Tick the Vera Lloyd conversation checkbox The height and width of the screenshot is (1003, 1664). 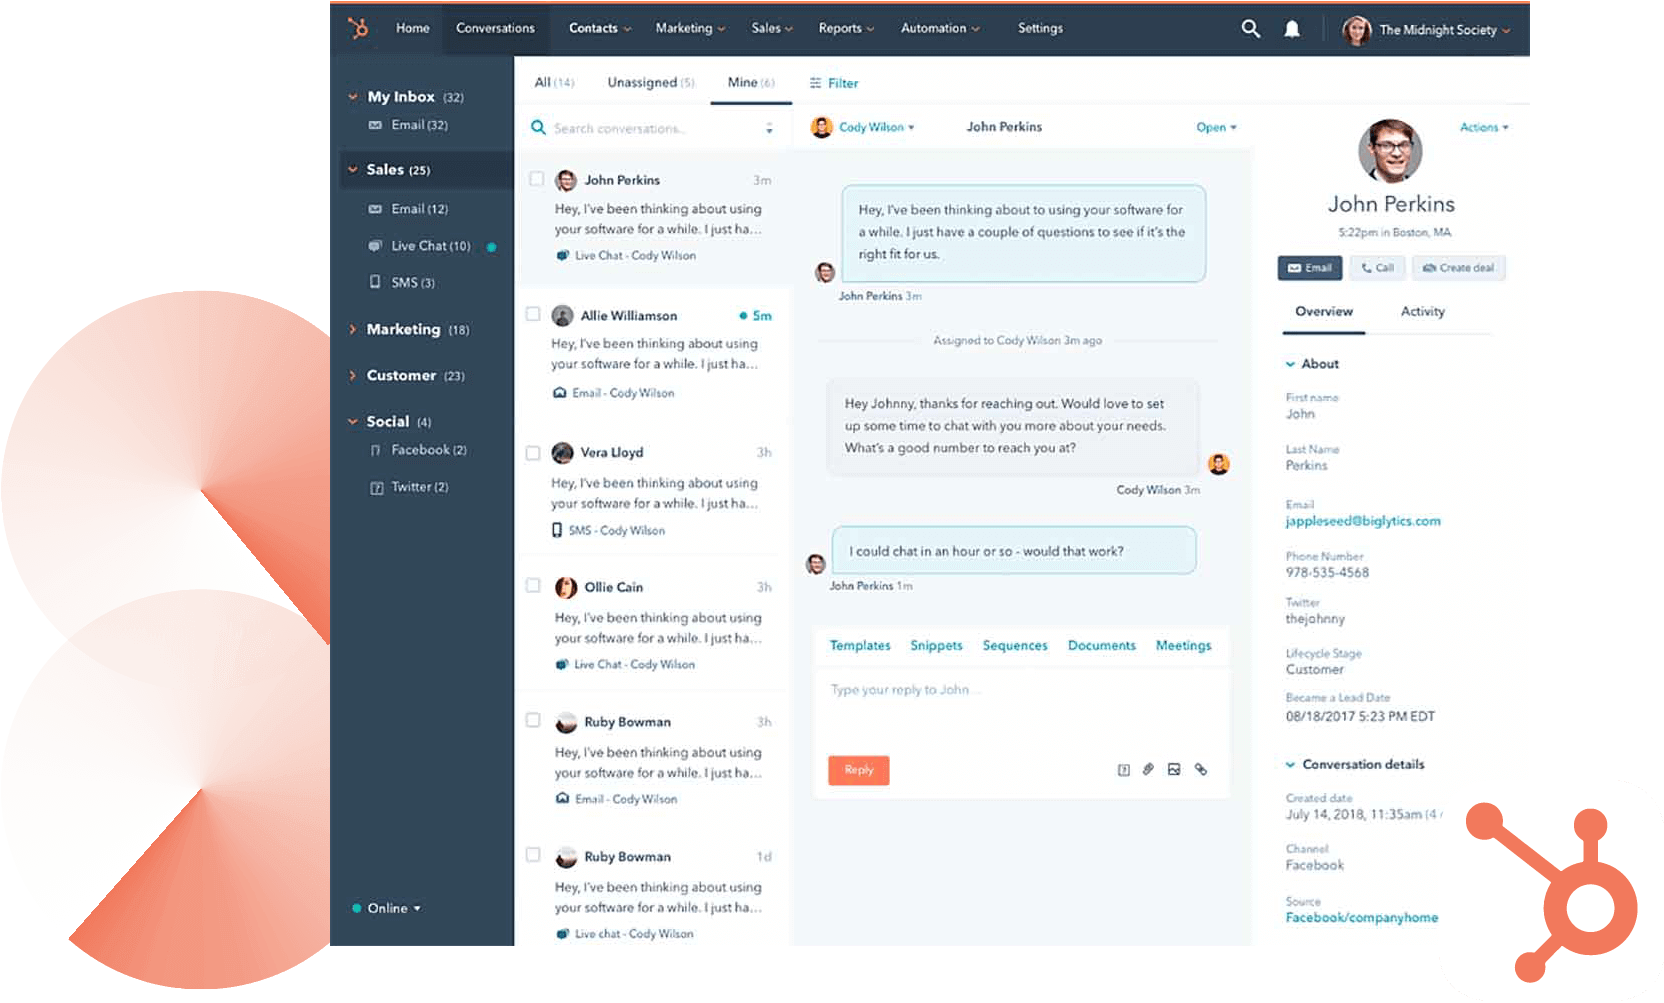point(533,452)
